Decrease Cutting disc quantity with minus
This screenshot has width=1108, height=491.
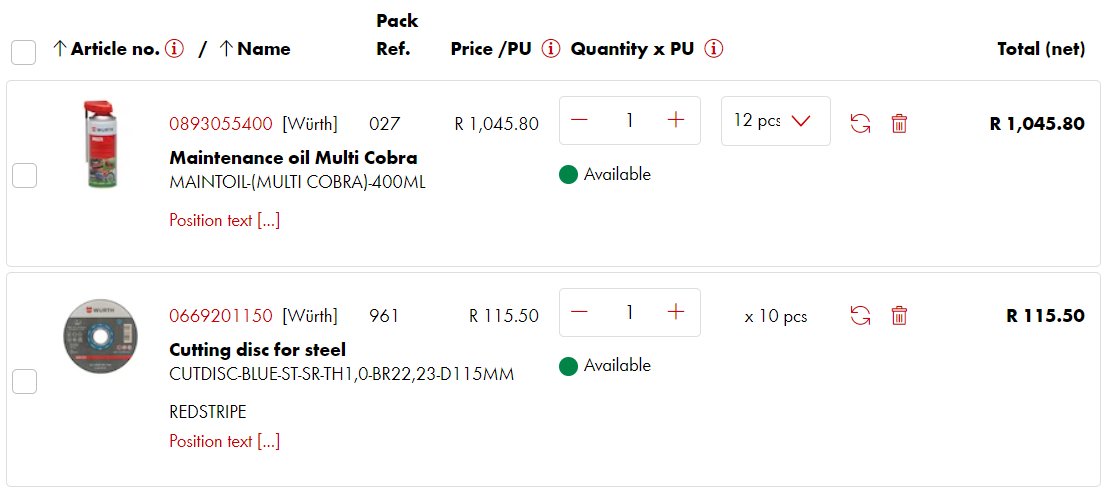579,312
